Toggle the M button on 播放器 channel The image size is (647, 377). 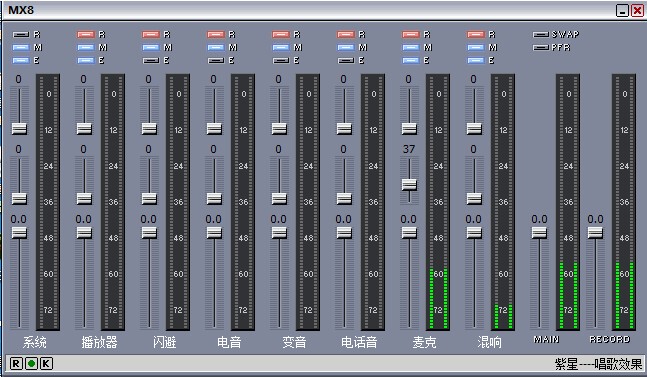coord(86,47)
